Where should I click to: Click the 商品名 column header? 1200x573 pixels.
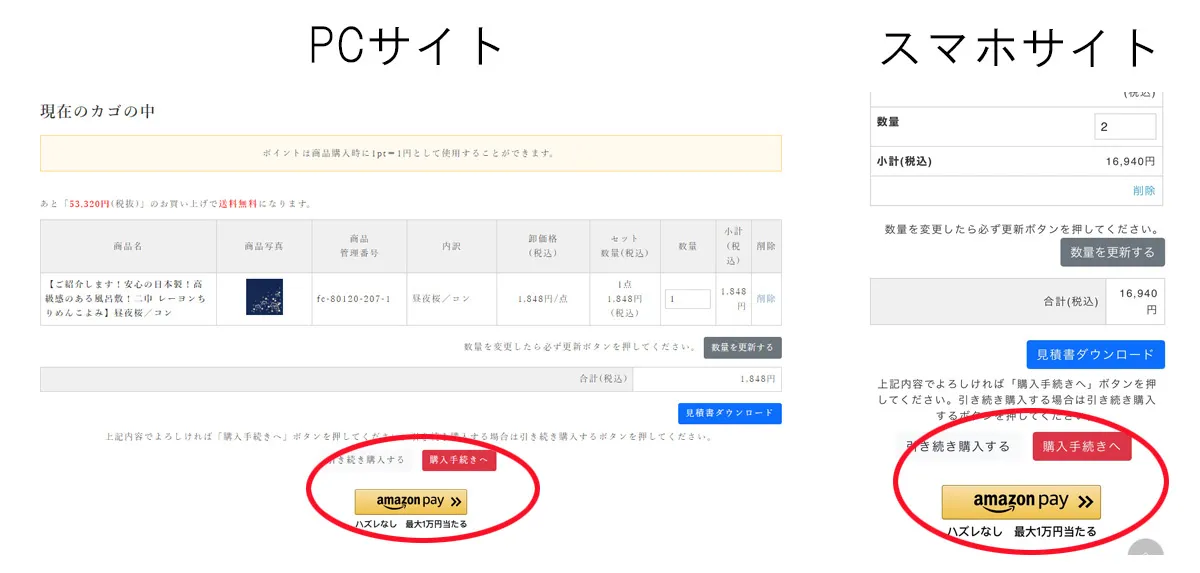pos(128,246)
